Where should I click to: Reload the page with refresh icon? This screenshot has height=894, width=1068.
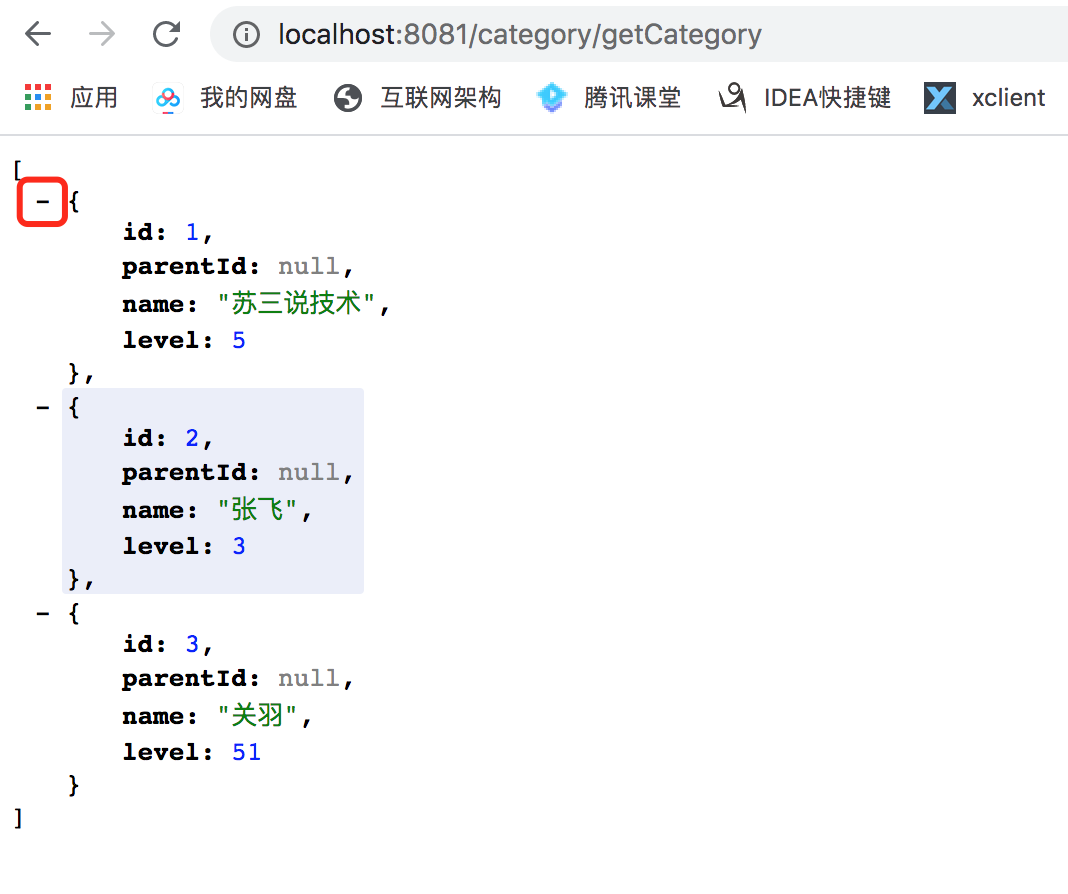point(166,33)
